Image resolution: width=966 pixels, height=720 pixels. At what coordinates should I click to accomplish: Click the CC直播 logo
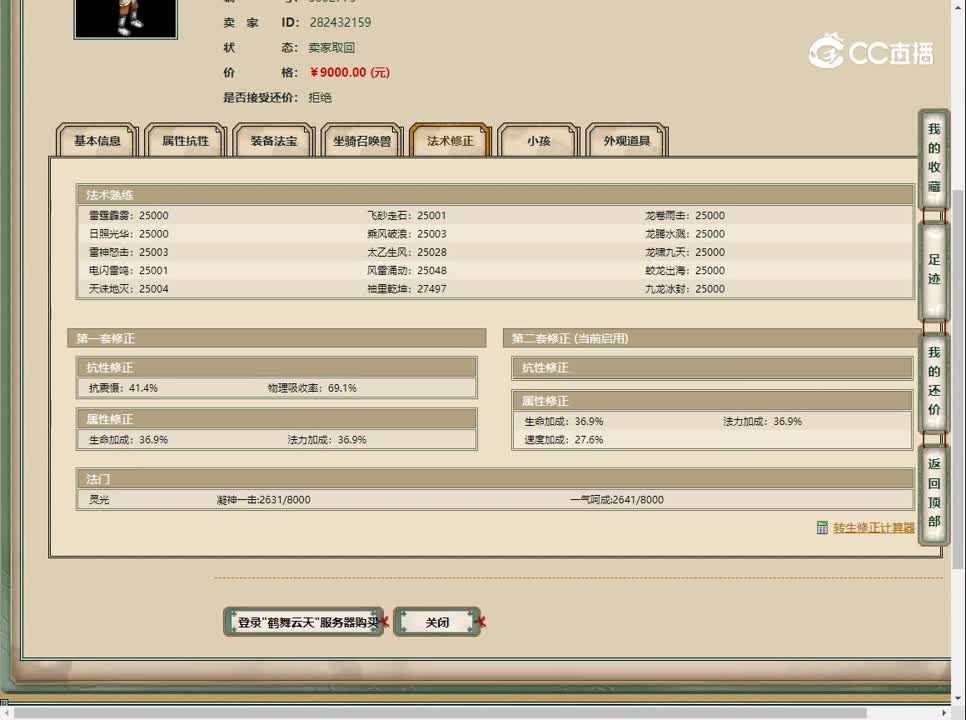pos(870,52)
